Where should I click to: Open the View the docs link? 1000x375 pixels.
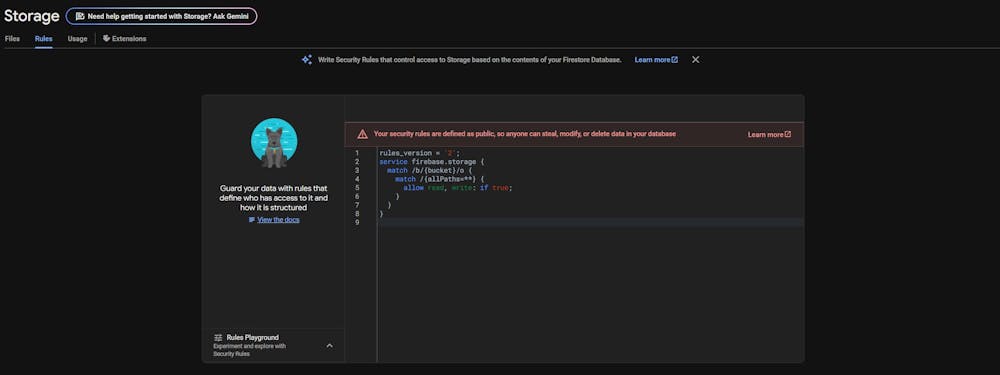pyautogui.click(x=278, y=219)
